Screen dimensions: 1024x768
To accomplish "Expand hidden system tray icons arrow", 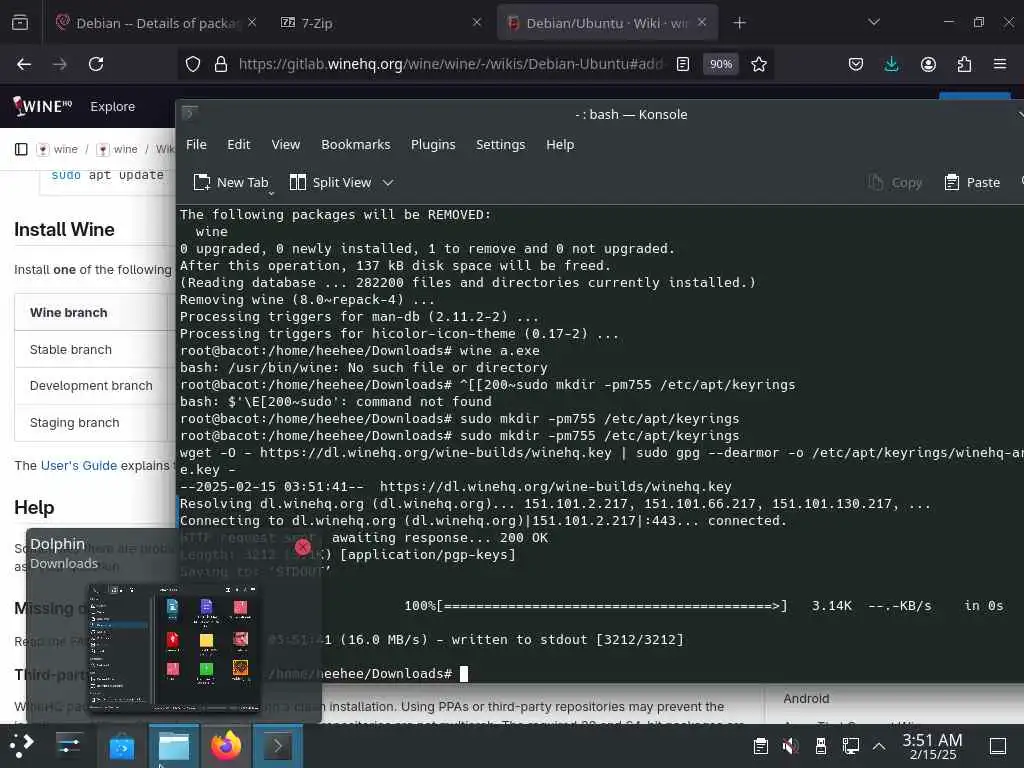I will pyautogui.click(x=879, y=746).
